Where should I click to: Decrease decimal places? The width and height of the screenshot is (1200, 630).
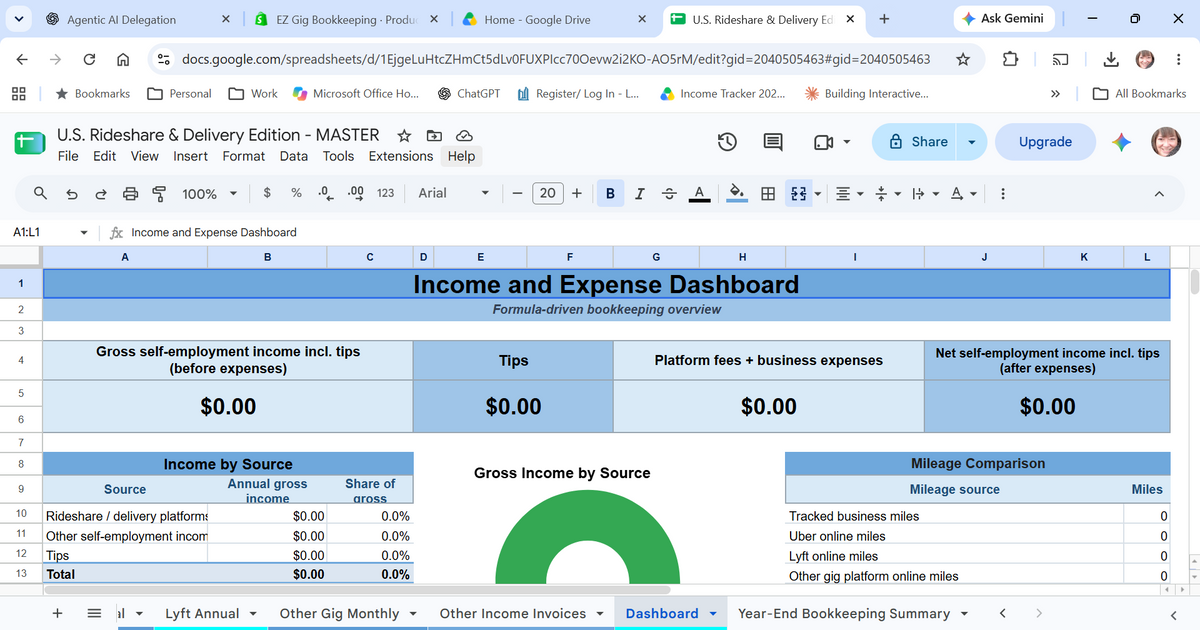coord(325,193)
